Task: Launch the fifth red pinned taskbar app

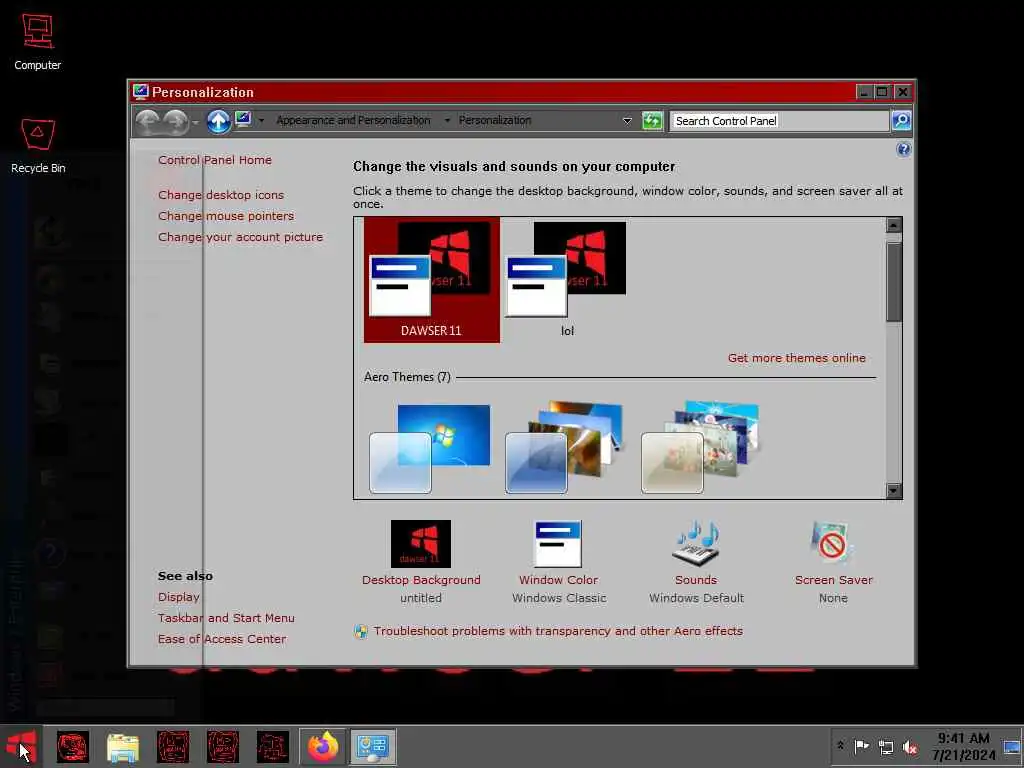Action: 272,747
